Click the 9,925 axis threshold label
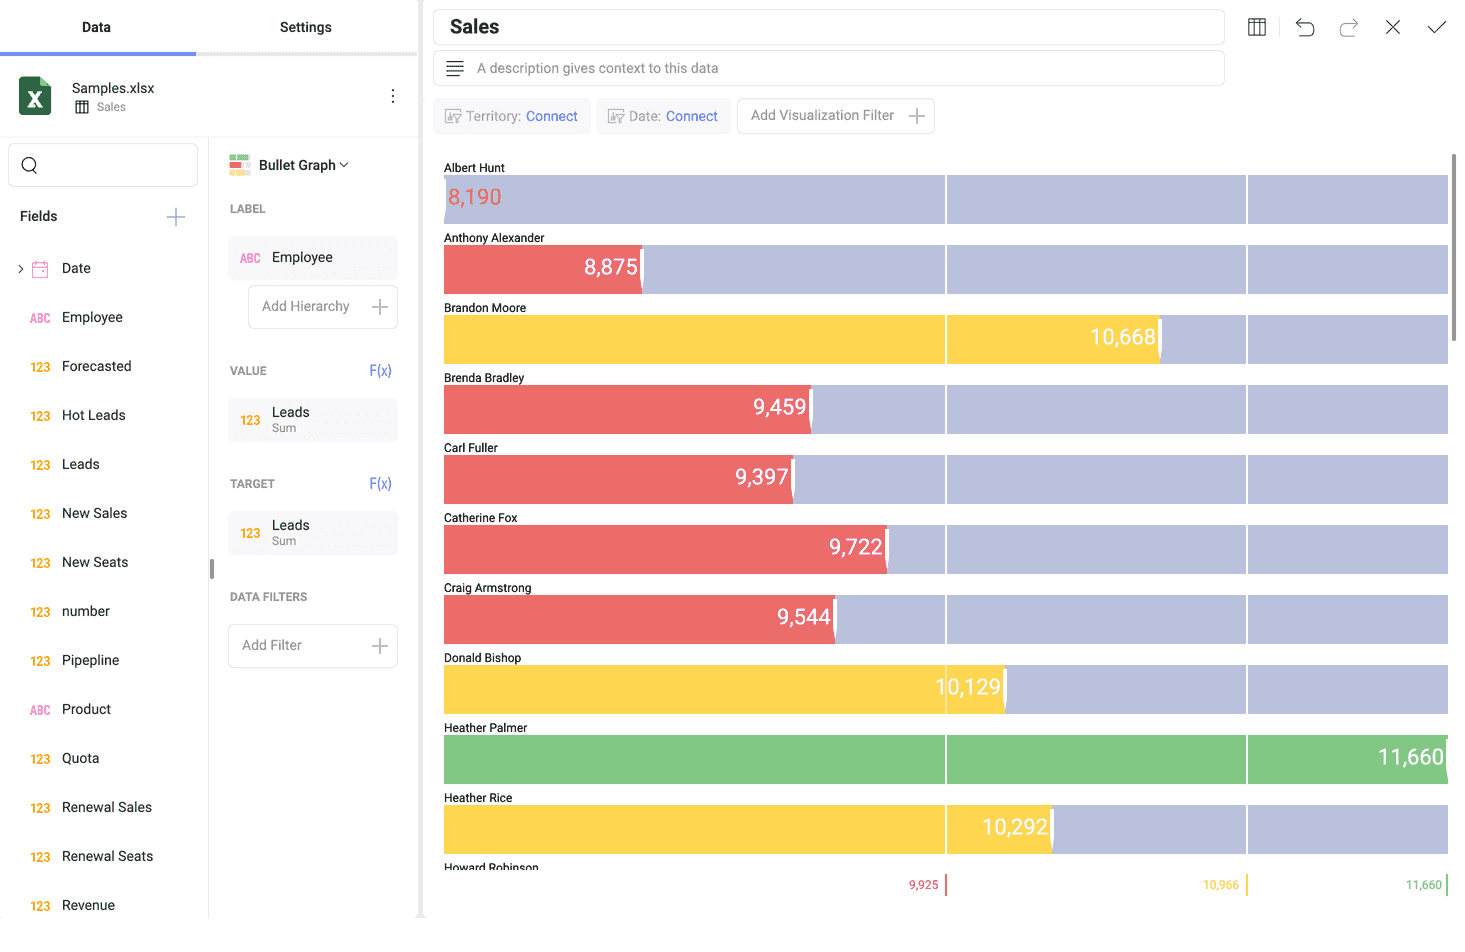The width and height of the screenshot is (1465, 952). pos(924,885)
